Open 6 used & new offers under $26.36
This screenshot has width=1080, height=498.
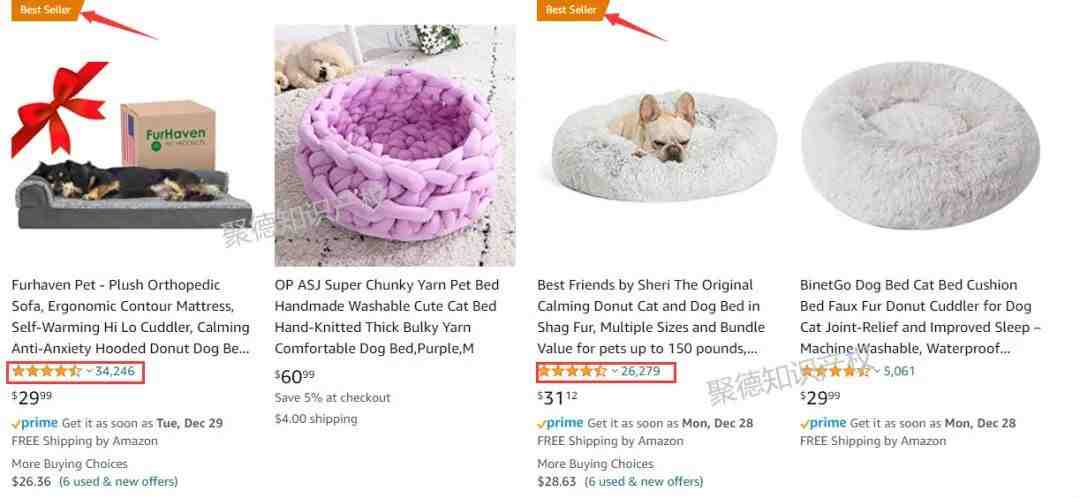[118, 481]
